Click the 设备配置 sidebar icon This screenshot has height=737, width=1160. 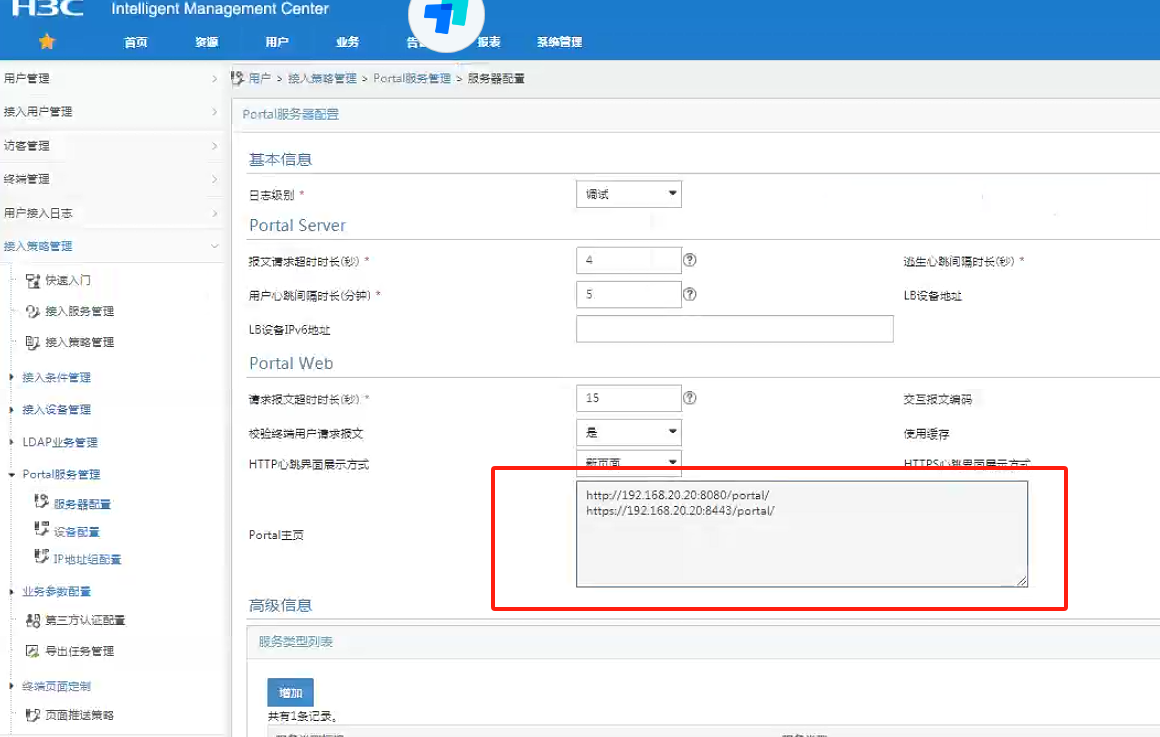click(x=41, y=529)
